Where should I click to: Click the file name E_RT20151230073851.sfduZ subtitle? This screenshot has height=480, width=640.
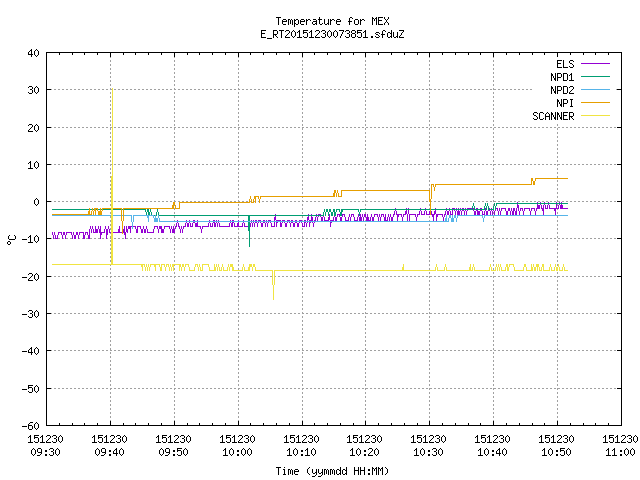pos(332,34)
